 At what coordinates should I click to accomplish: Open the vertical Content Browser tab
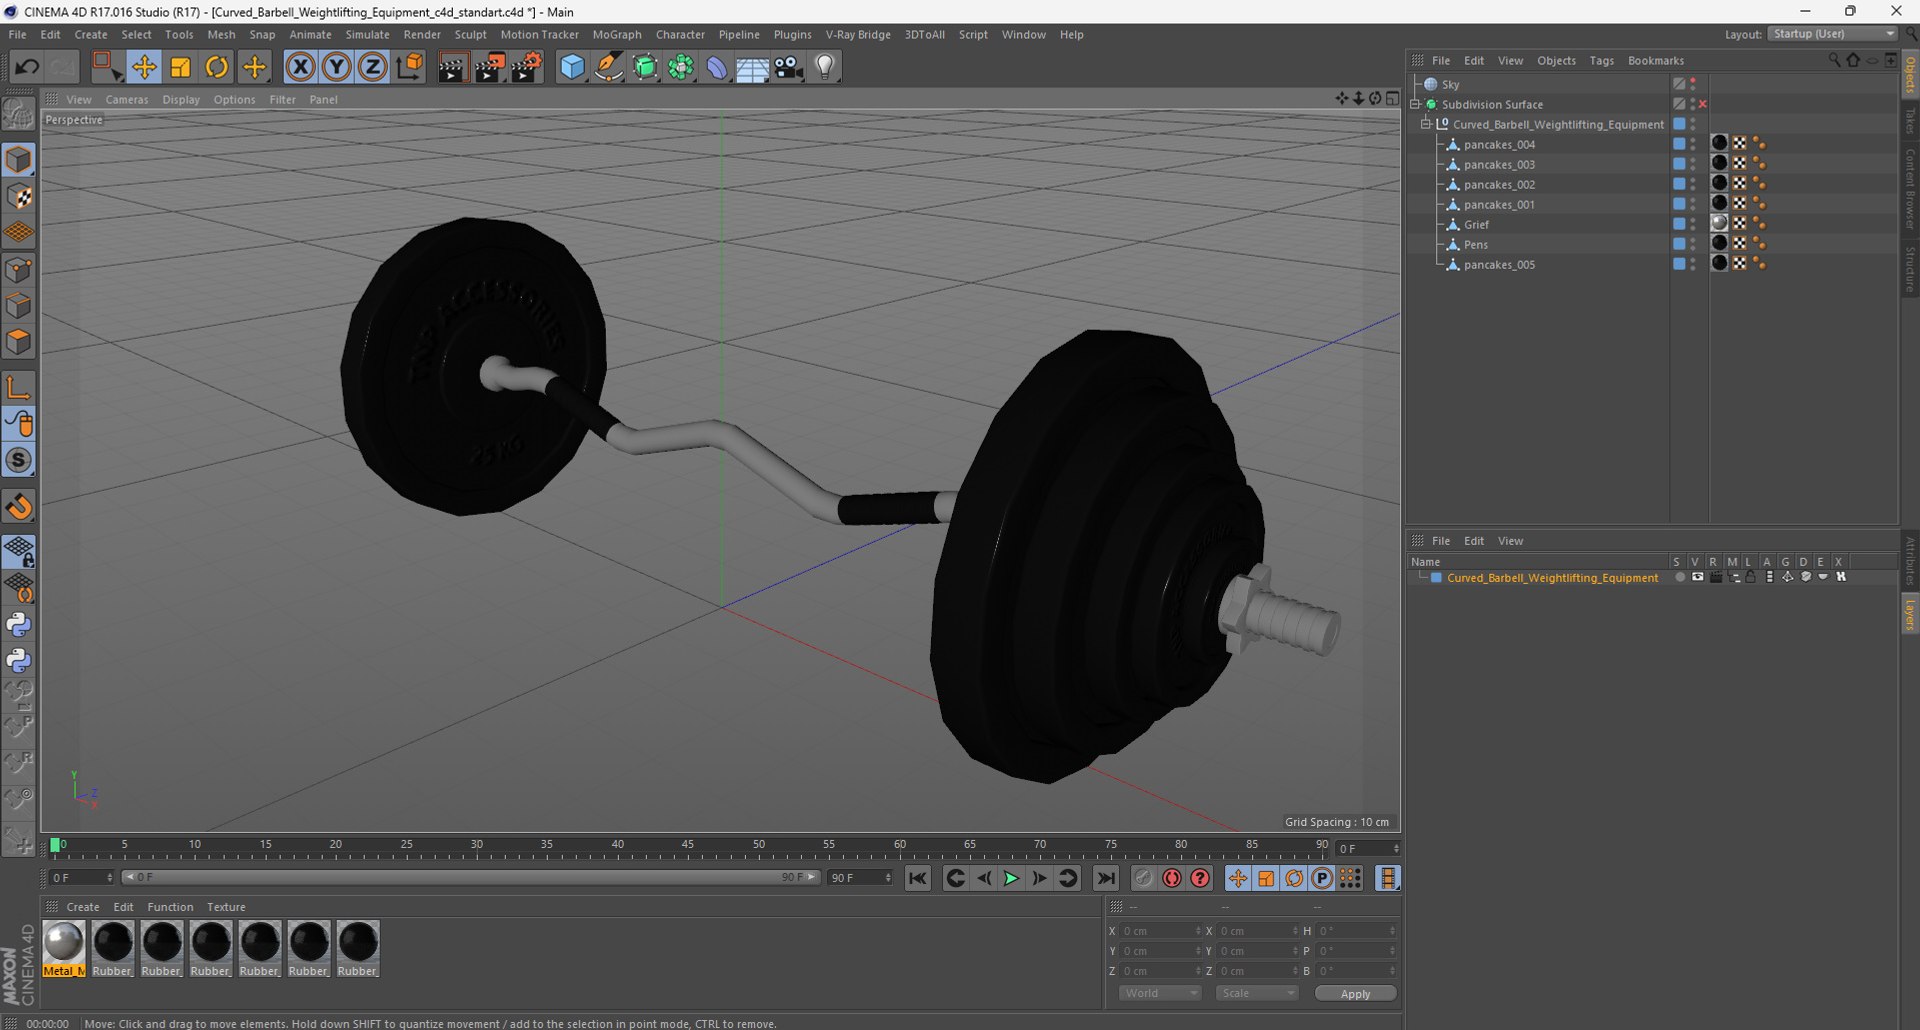pyautogui.click(x=1910, y=189)
